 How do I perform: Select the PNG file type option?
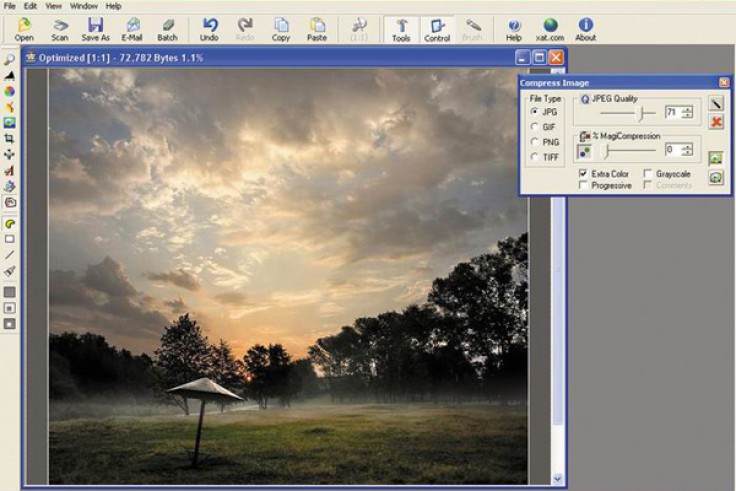[x=534, y=142]
